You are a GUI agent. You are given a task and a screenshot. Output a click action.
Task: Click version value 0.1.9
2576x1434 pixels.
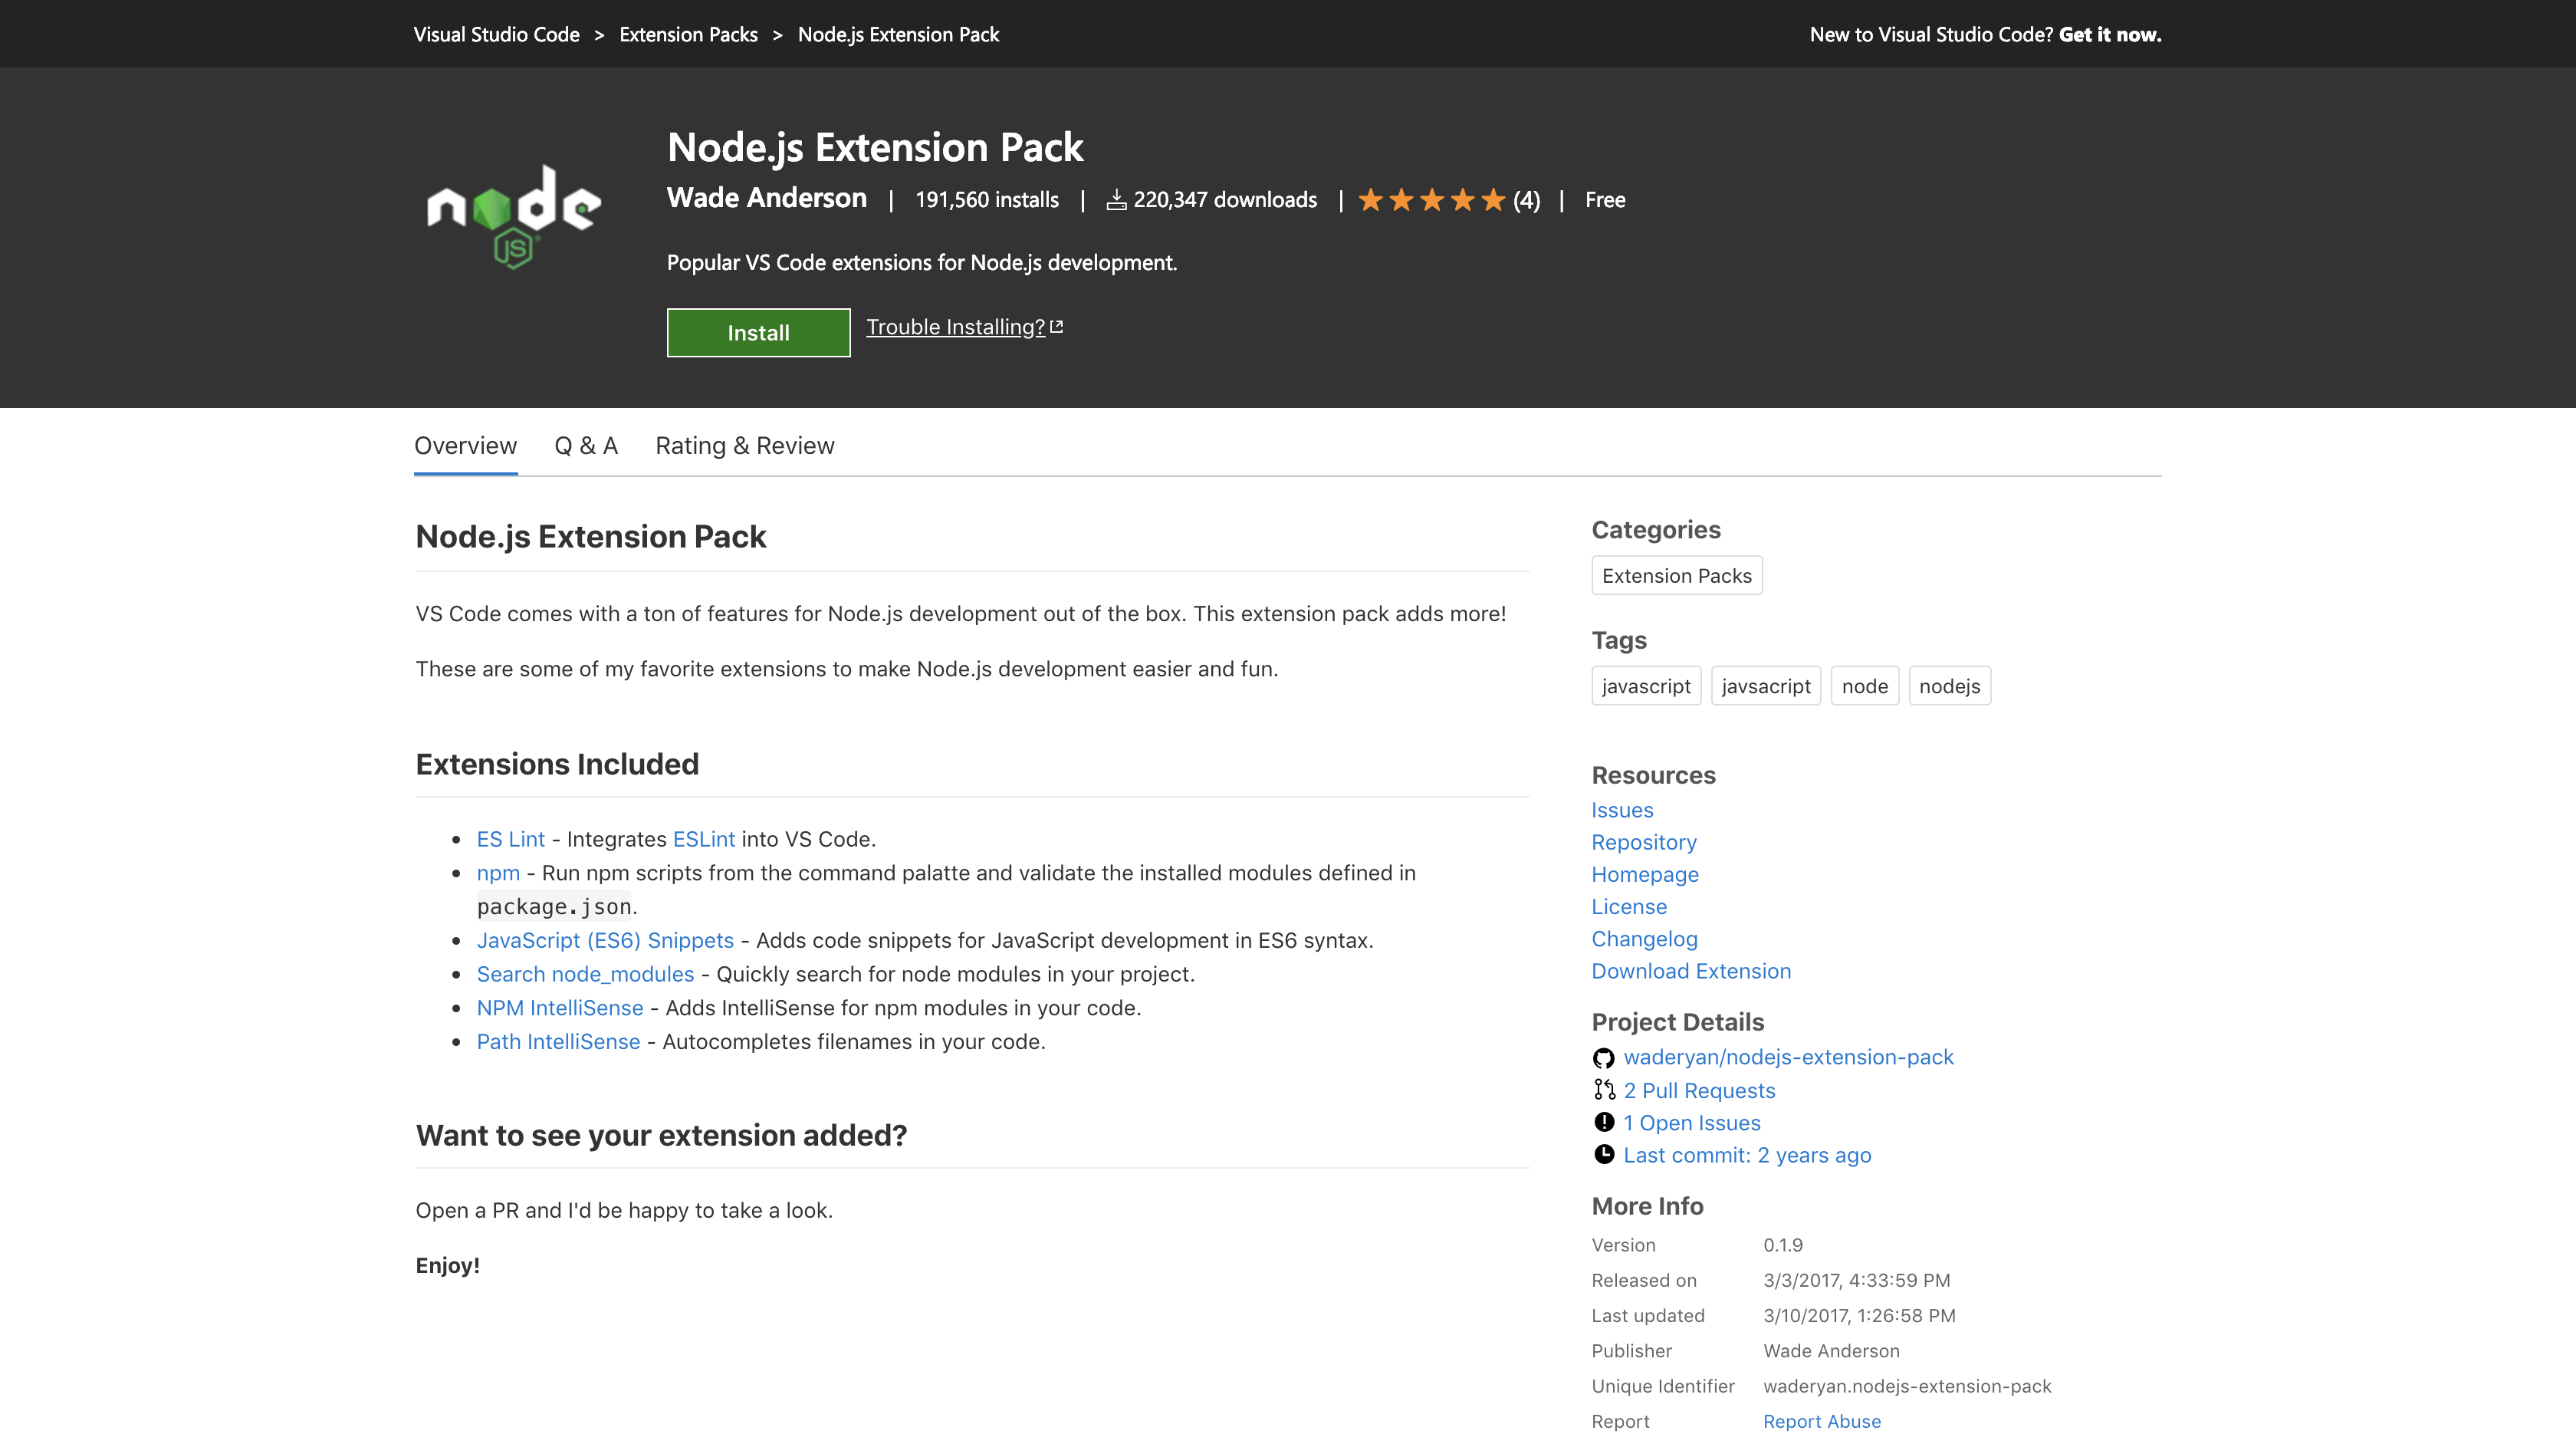pos(1783,1245)
